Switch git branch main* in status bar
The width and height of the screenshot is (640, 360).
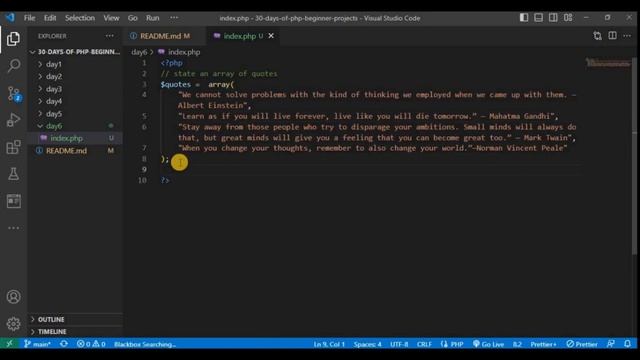(37, 344)
